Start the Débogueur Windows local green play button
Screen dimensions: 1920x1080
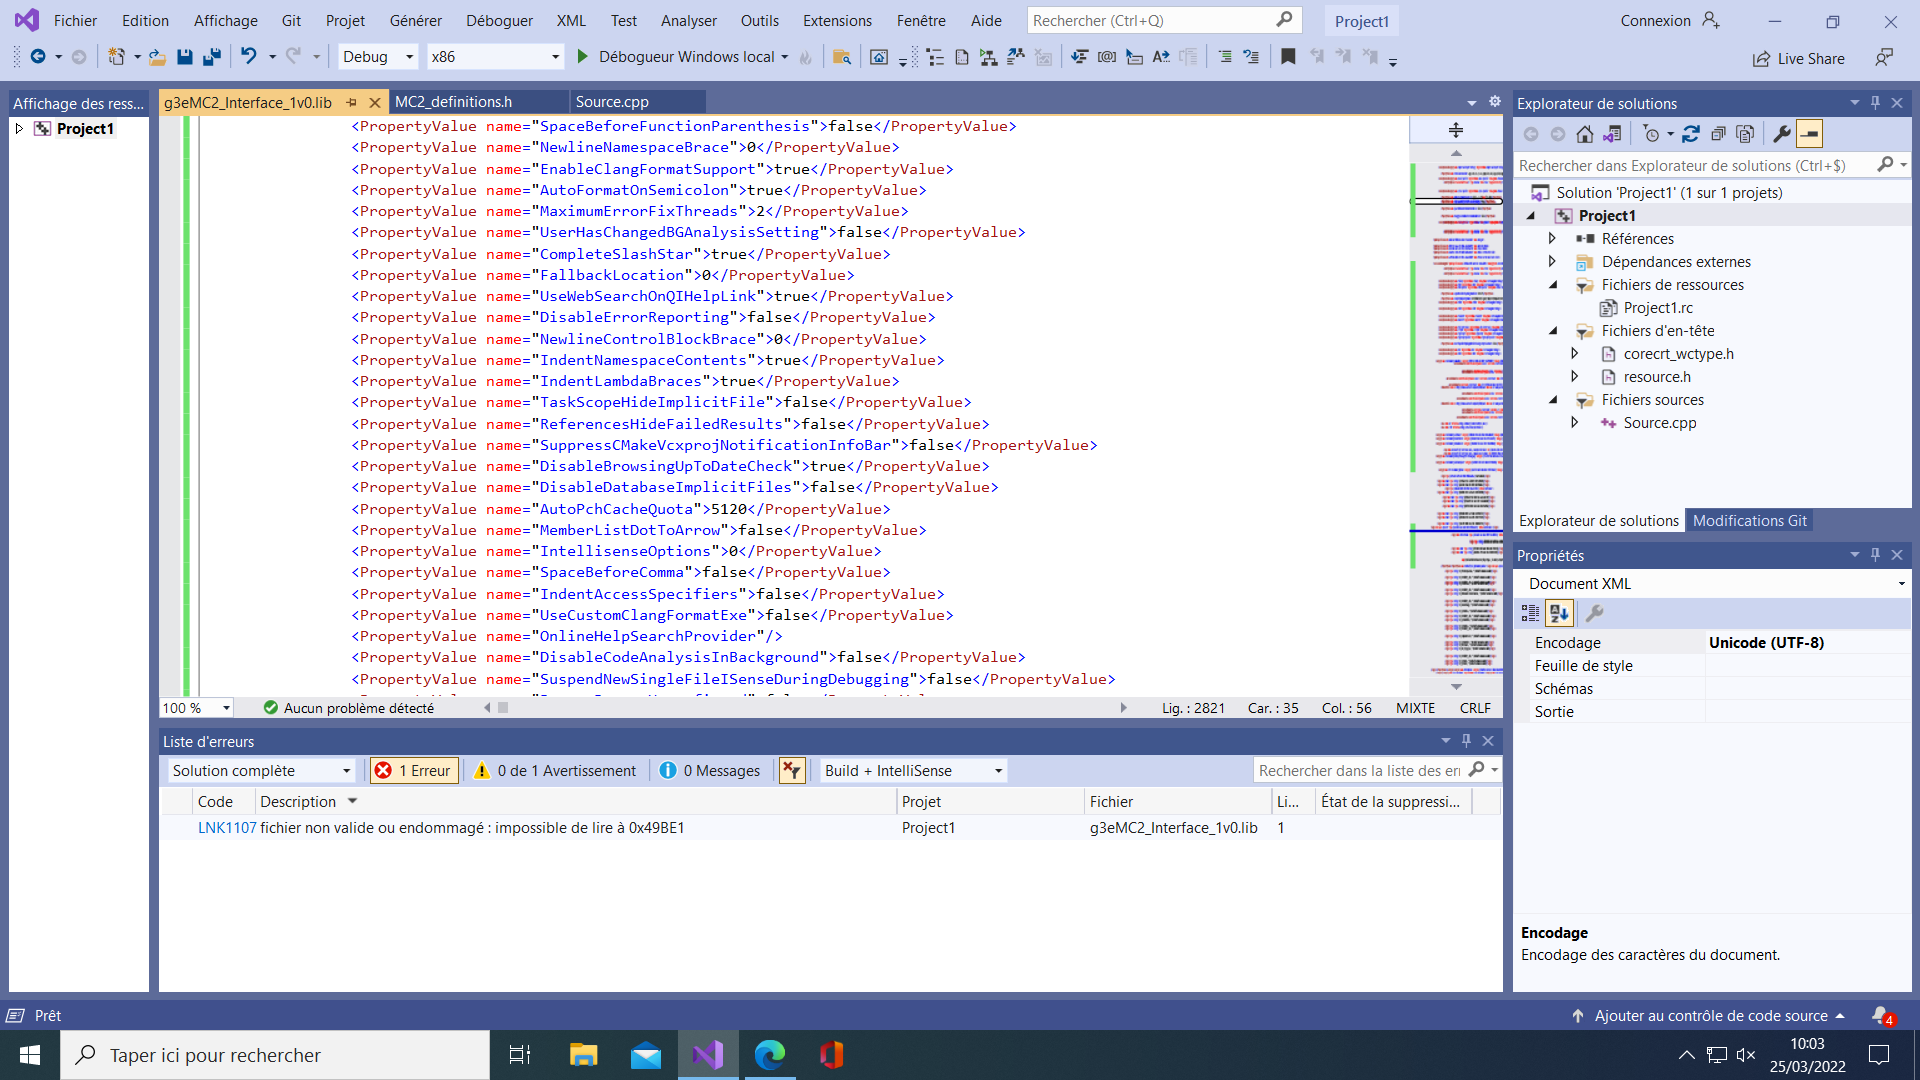(582, 57)
